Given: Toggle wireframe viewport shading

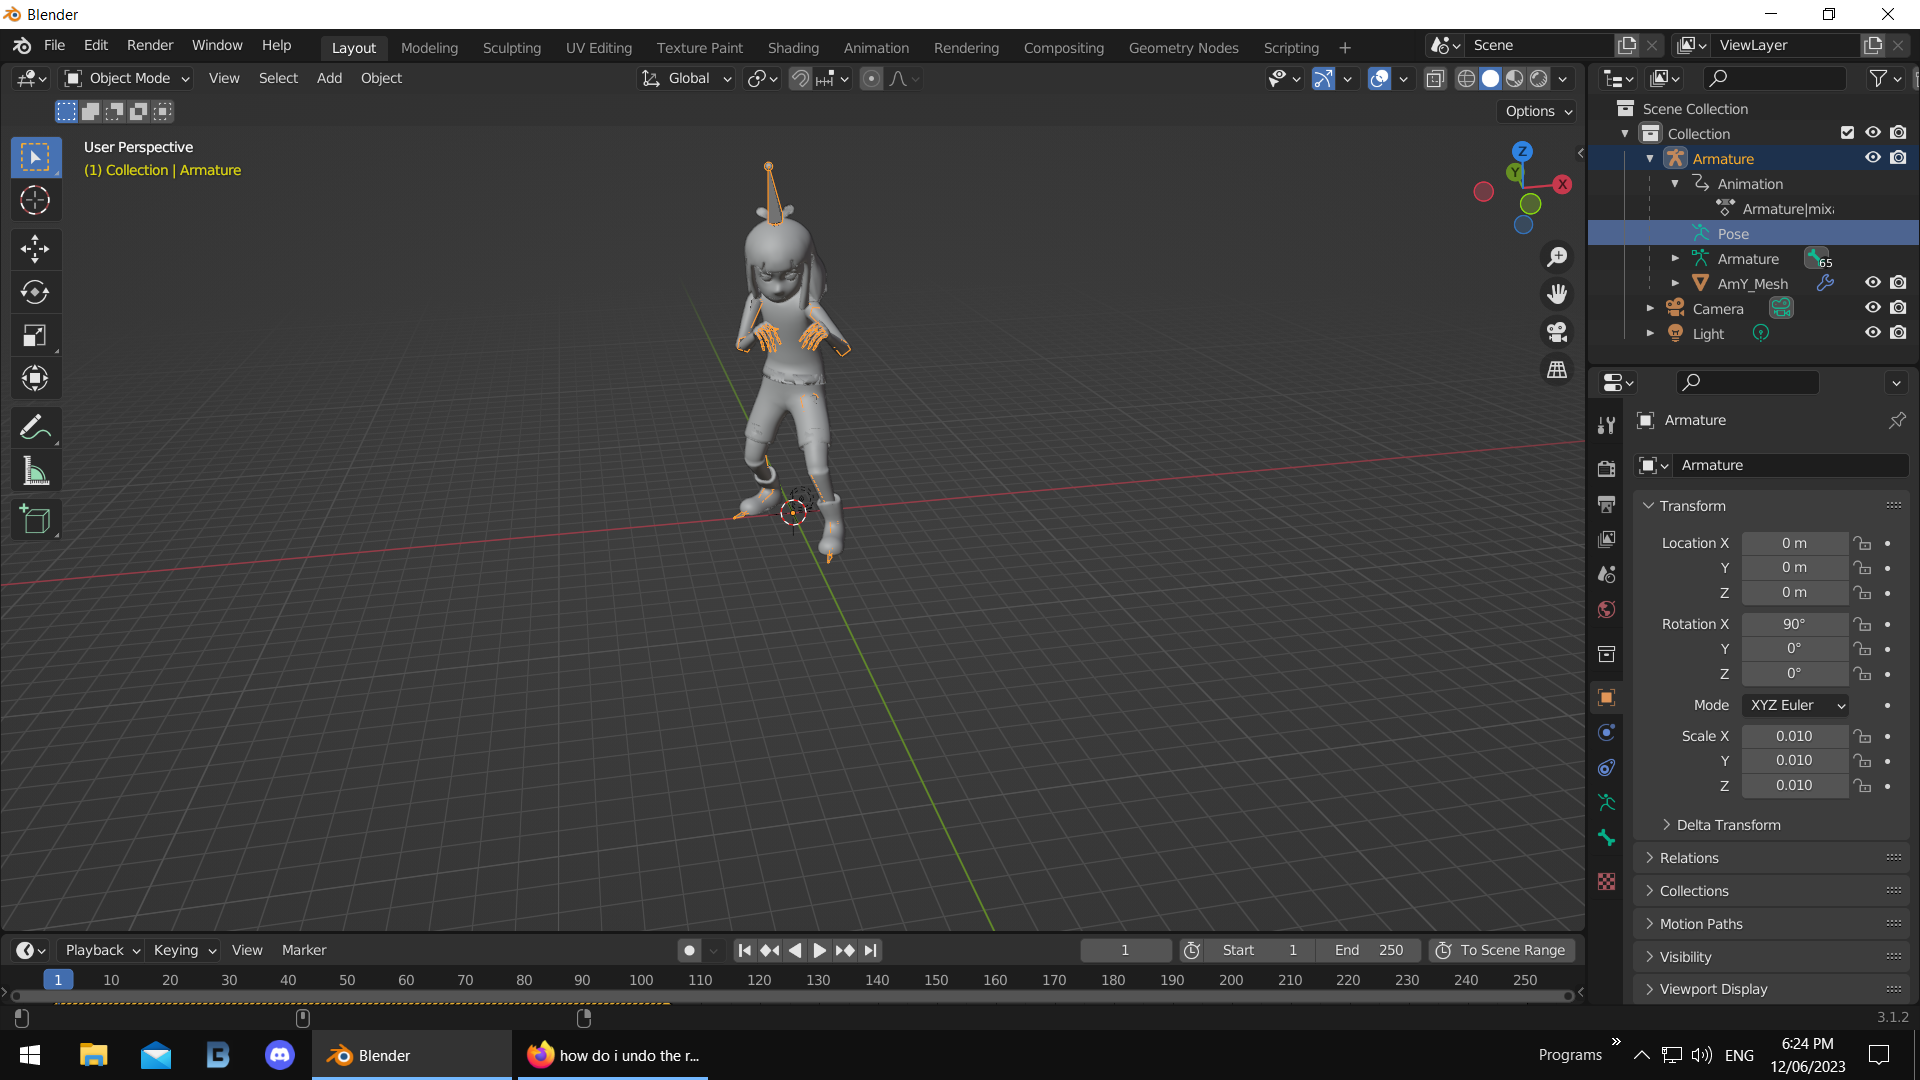Looking at the screenshot, I should pos(1465,78).
